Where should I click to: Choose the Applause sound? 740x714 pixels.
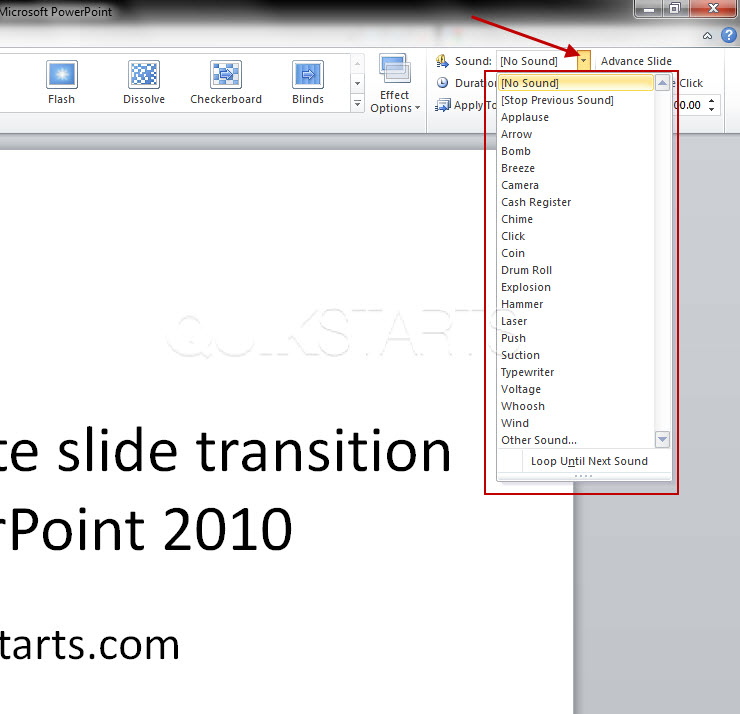[x=576, y=117]
